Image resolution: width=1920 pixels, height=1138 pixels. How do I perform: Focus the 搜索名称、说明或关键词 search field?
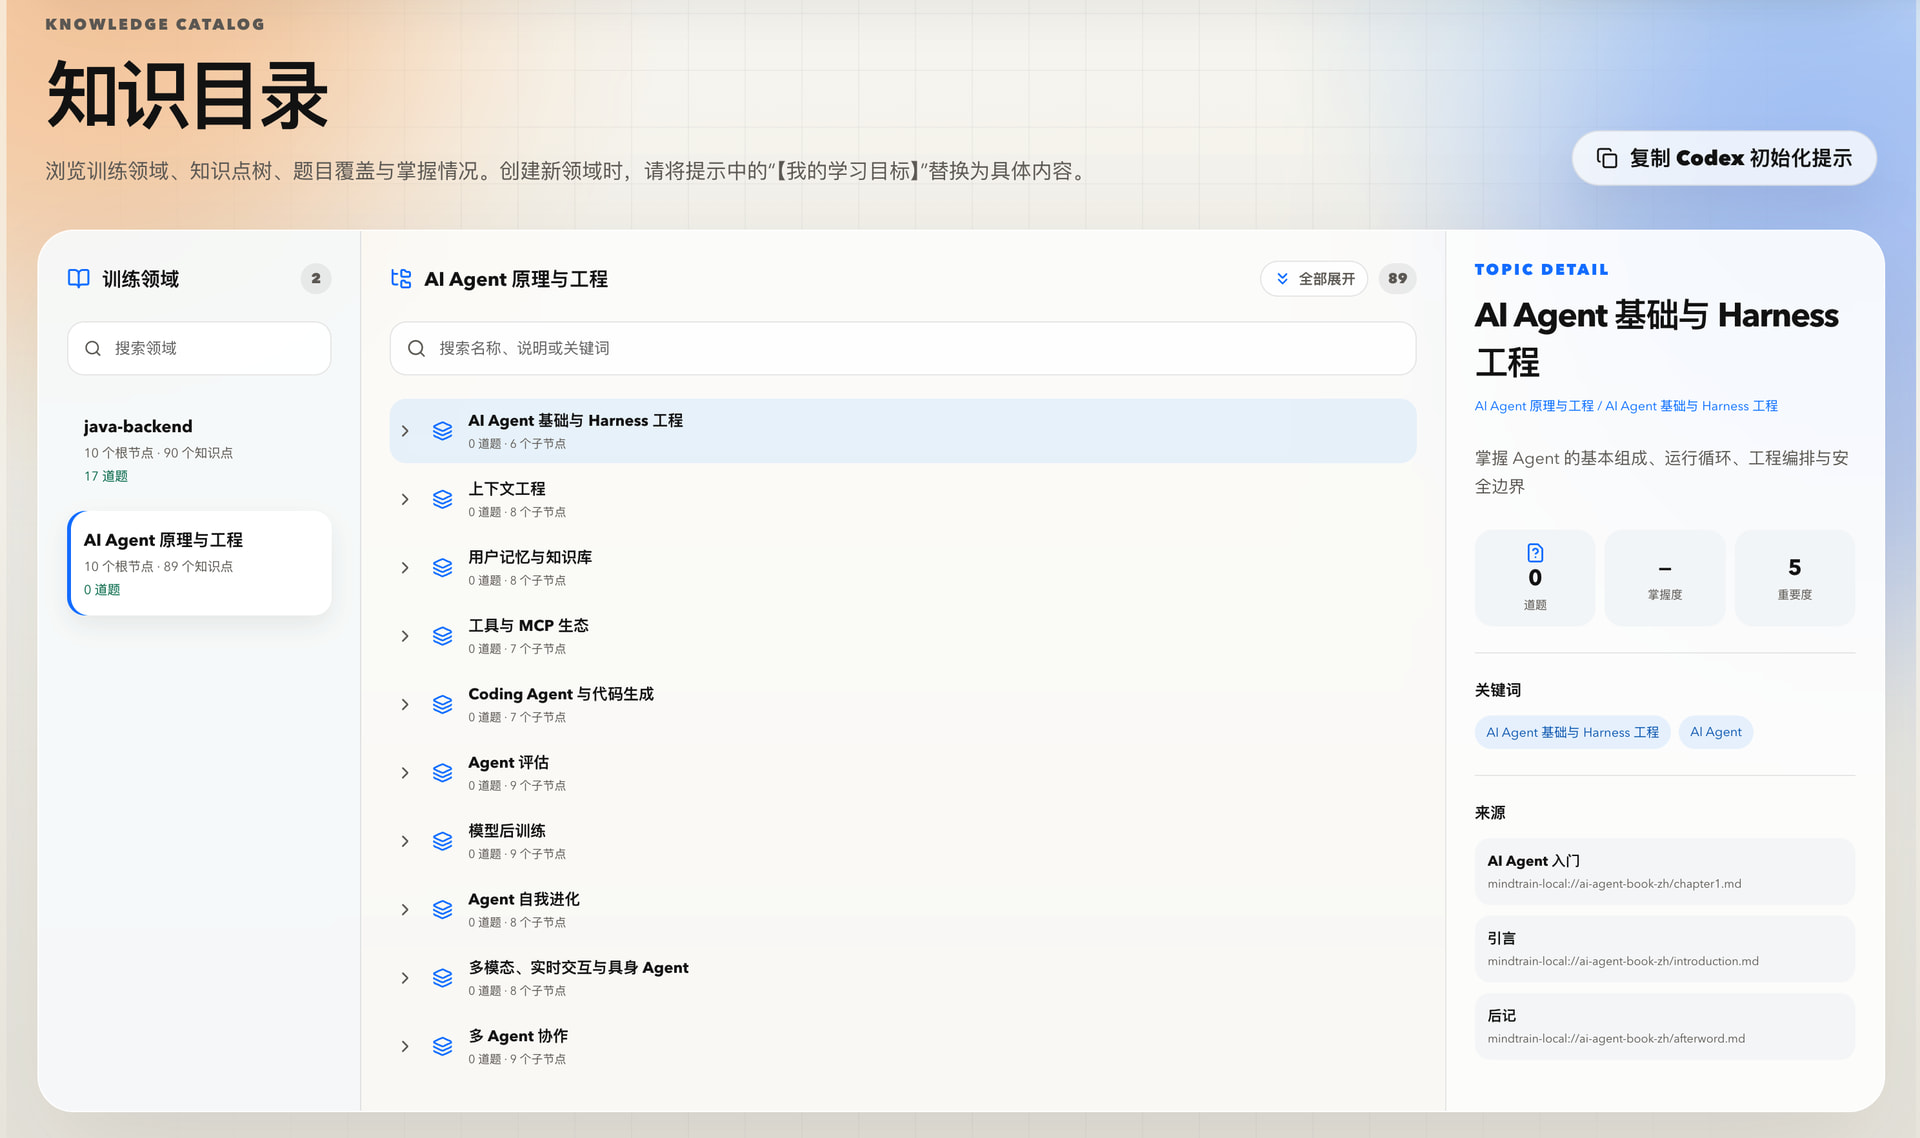[x=903, y=348]
